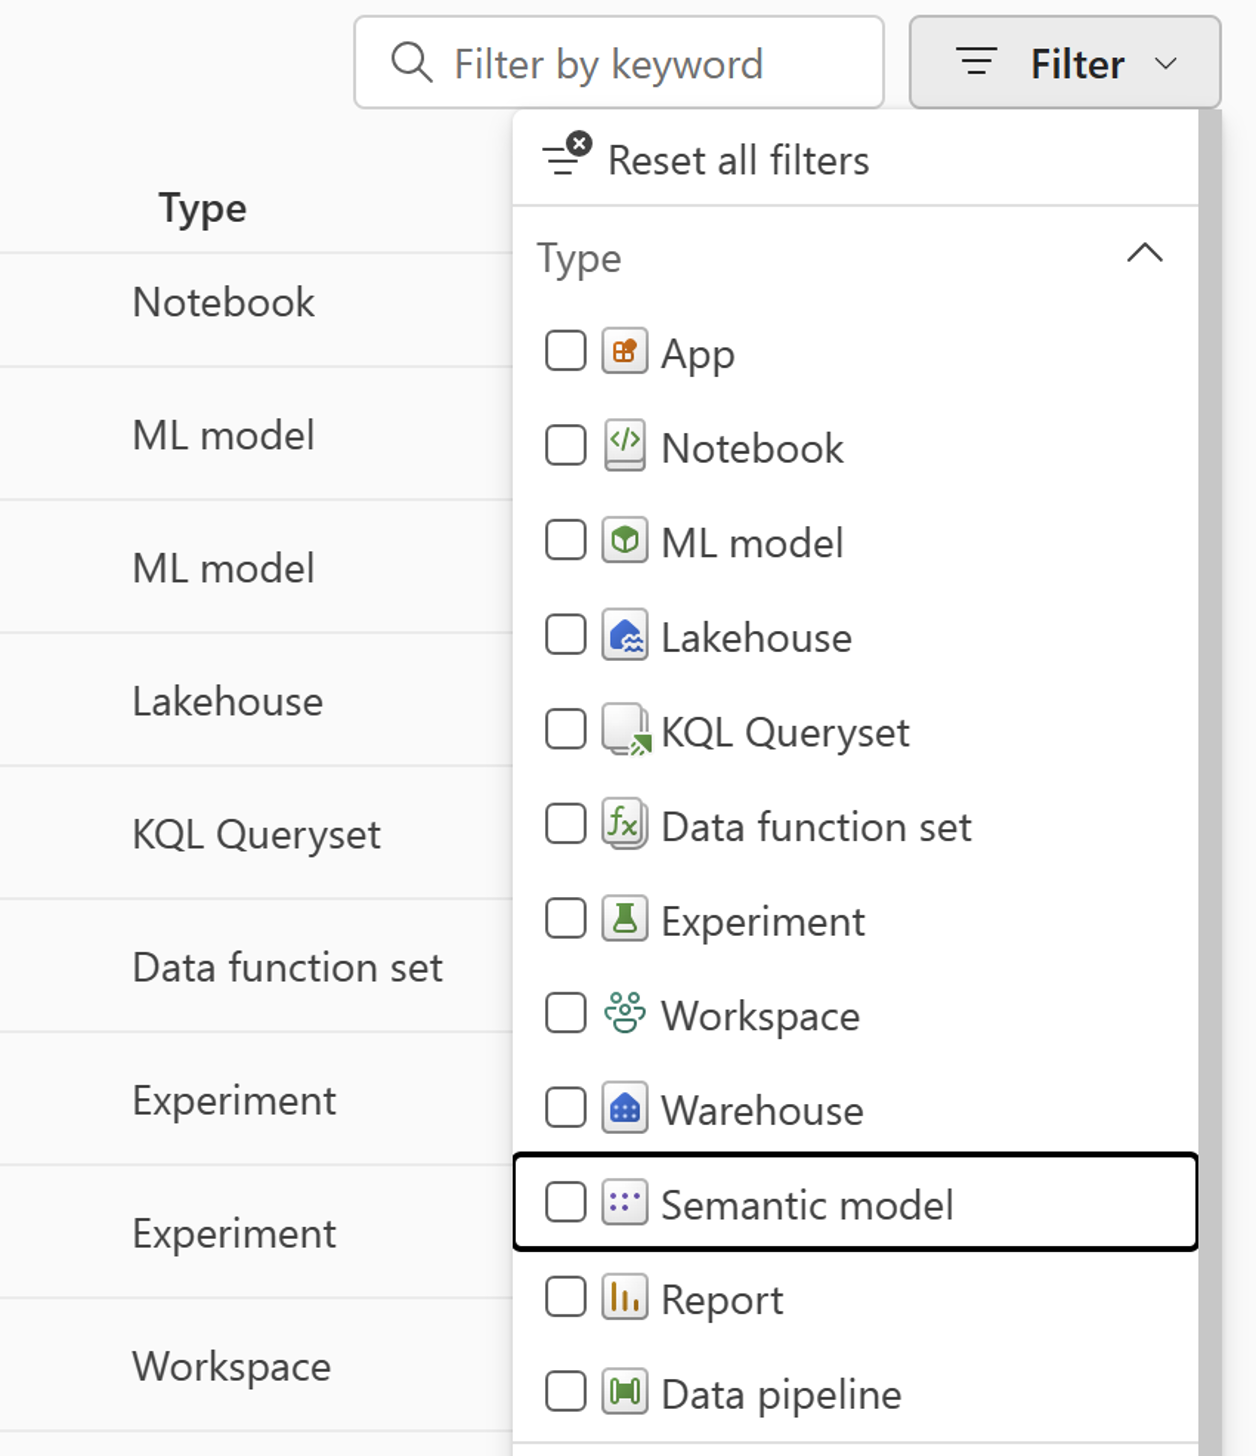Screen dimensions: 1256x1456
Task: Click the Data function set table cell
Action: (287, 967)
